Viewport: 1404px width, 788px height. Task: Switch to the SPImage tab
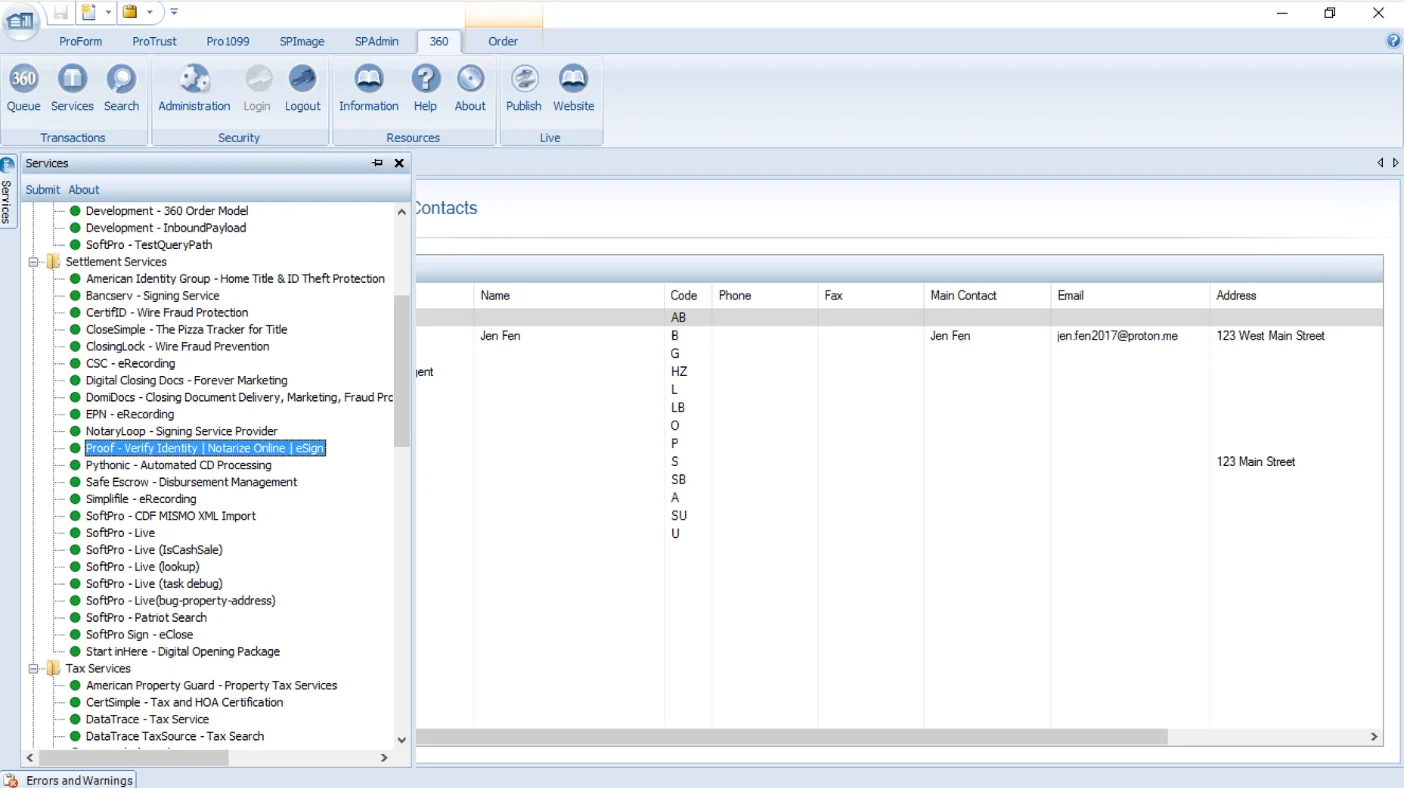tap(302, 41)
